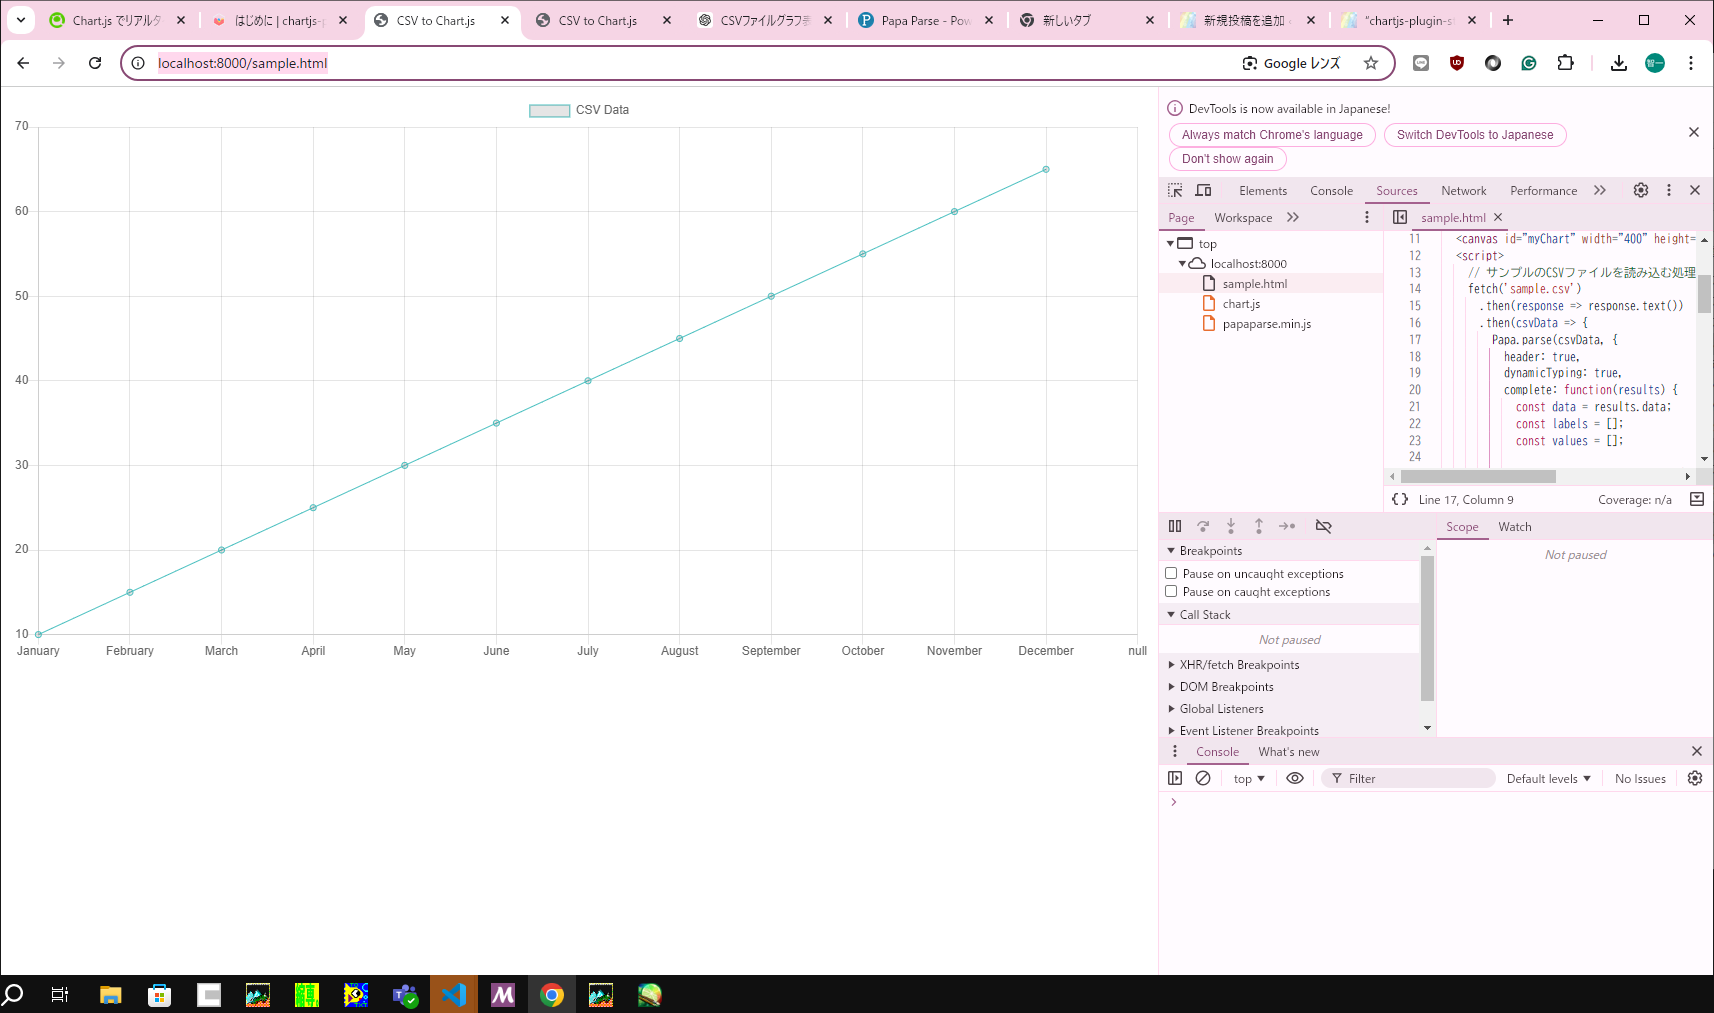Click the inspect element picker icon

tap(1175, 190)
